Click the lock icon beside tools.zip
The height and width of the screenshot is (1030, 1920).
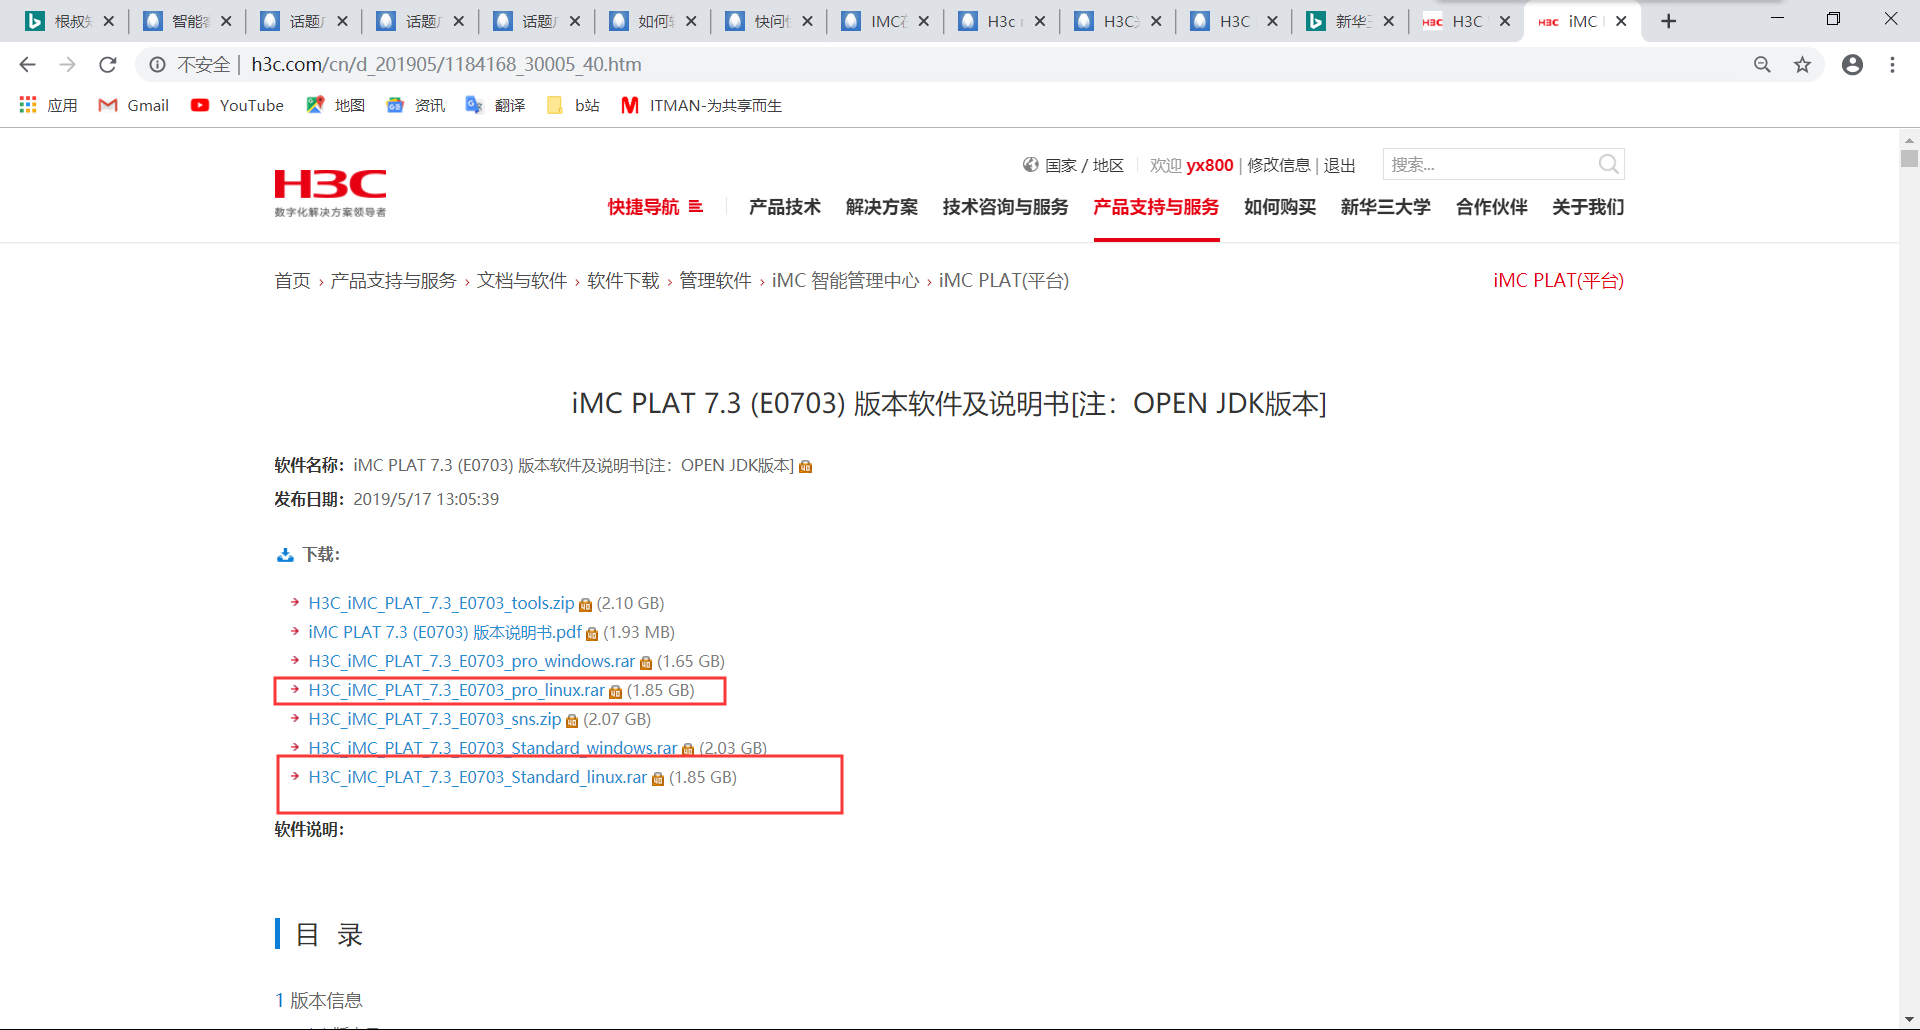coord(586,605)
